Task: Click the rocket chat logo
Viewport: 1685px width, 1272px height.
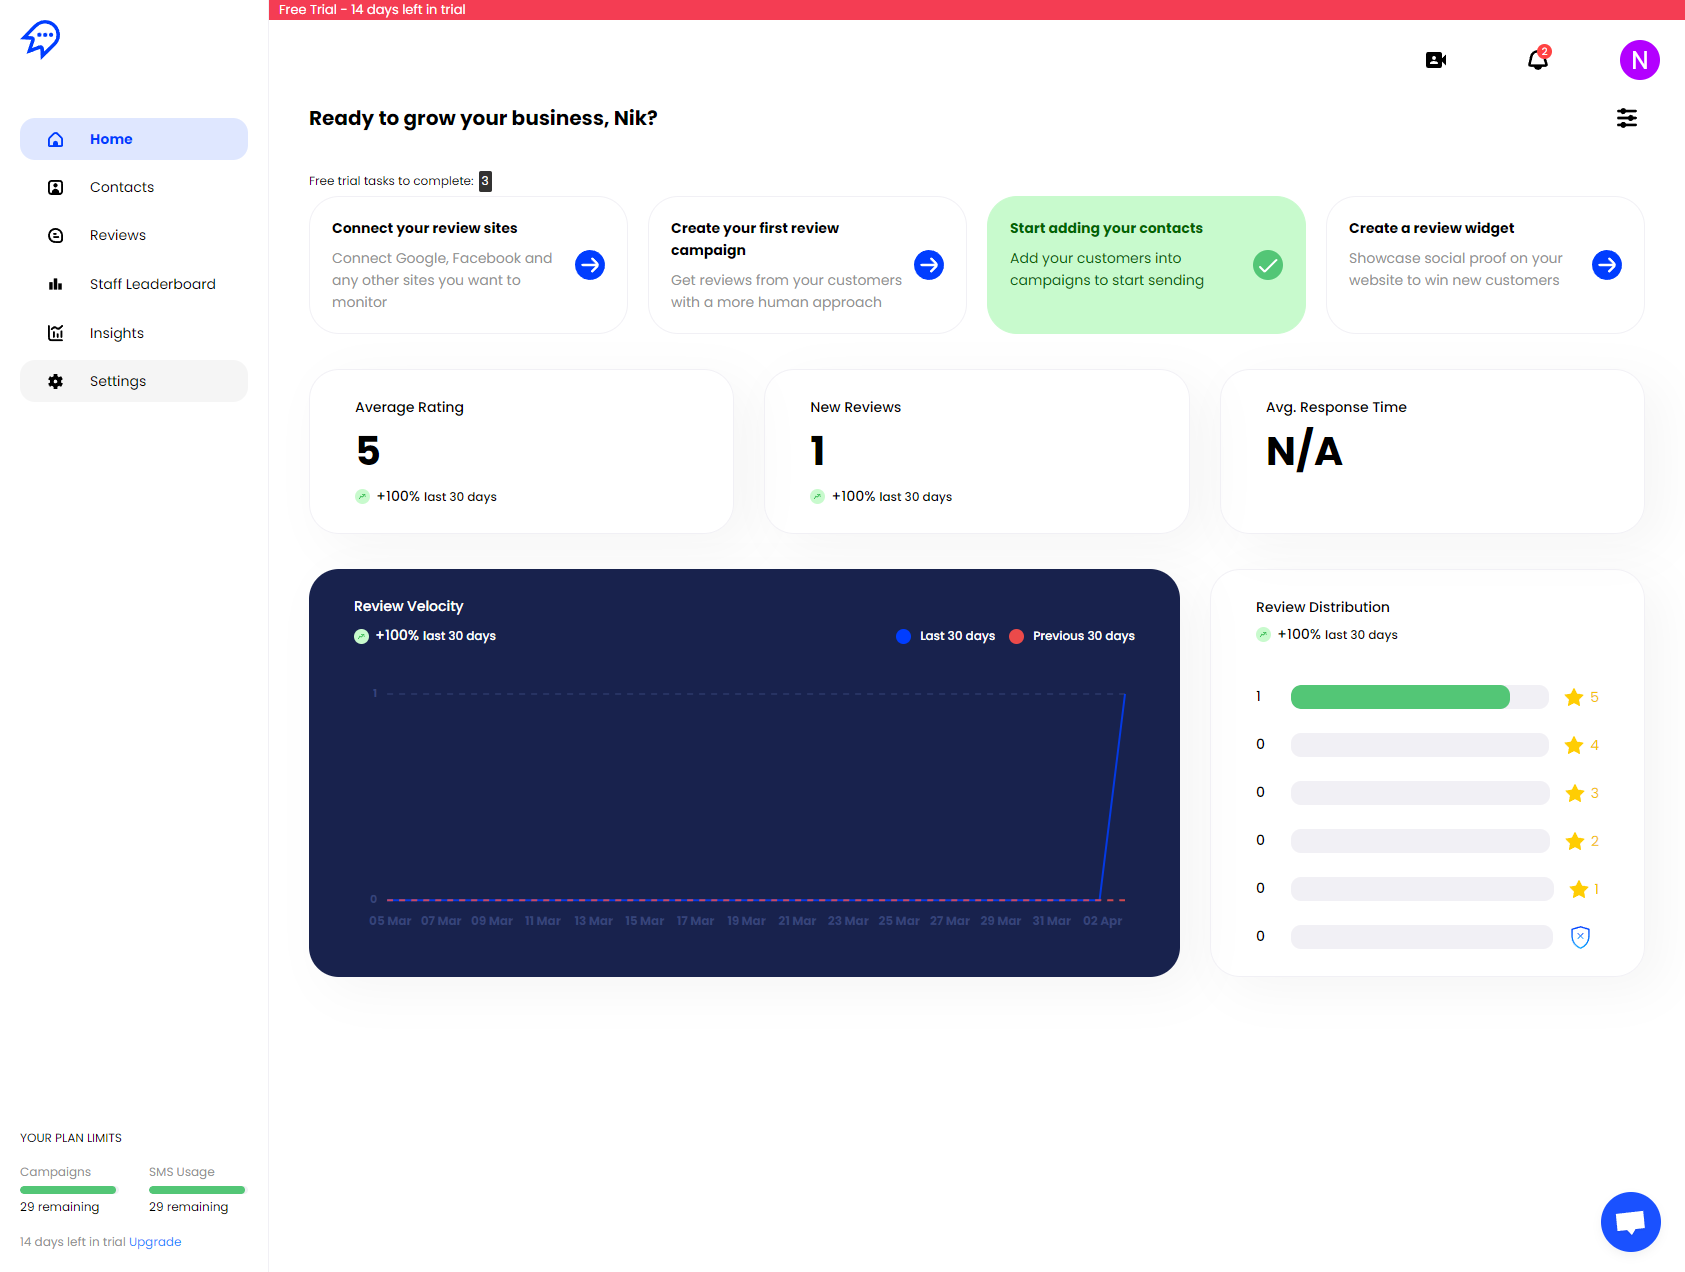Action: pos(41,40)
